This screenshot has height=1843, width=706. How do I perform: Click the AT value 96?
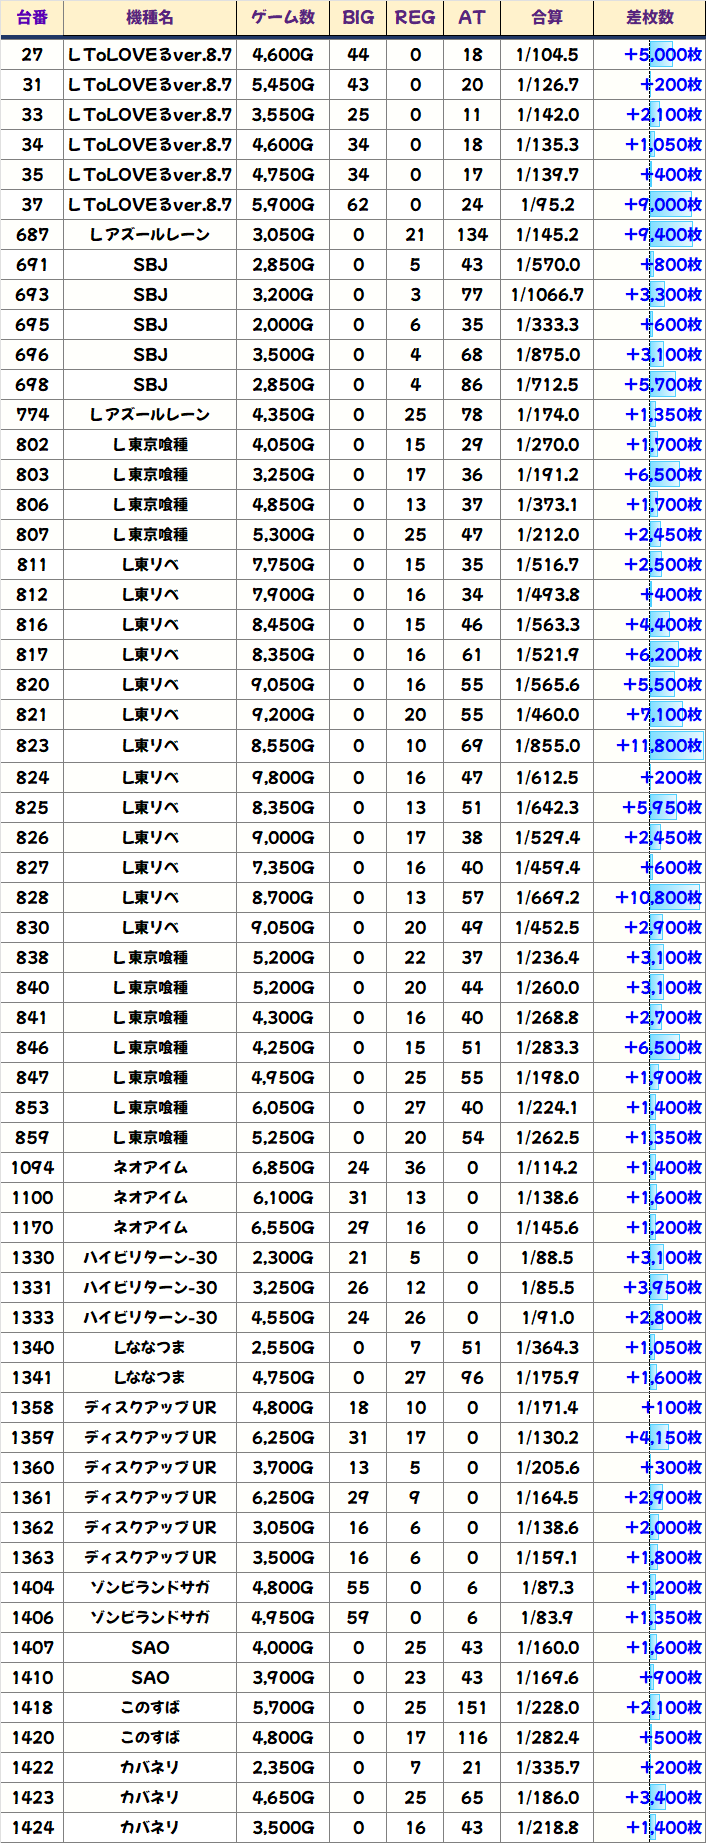tap(472, 1377)
